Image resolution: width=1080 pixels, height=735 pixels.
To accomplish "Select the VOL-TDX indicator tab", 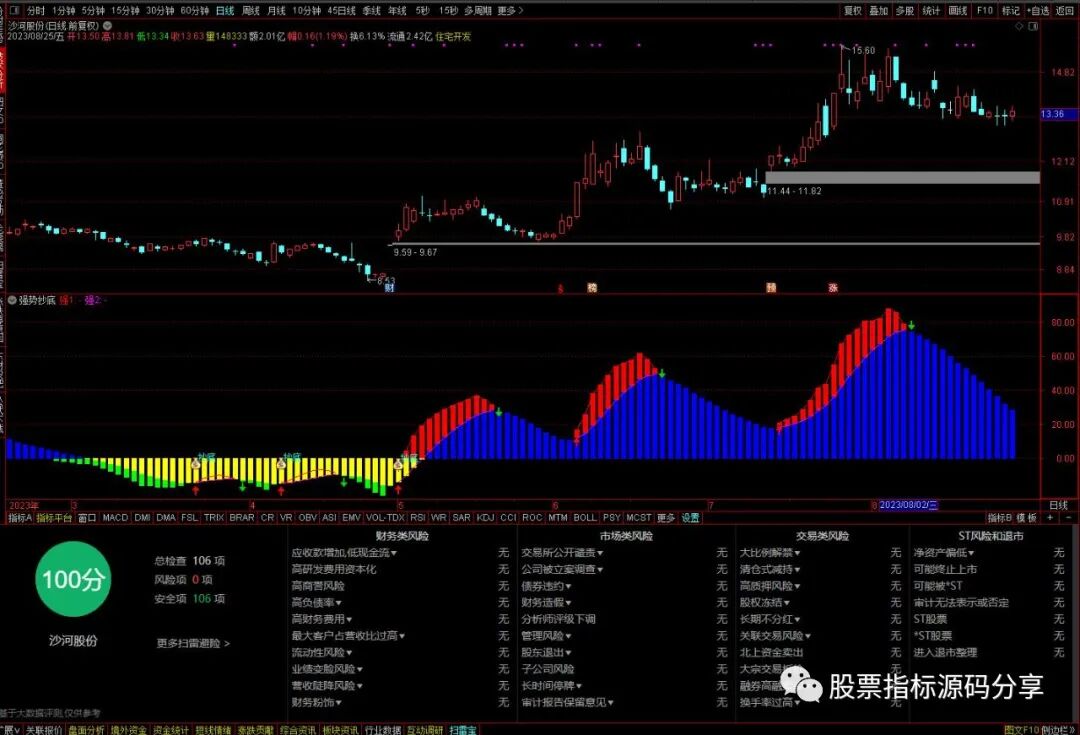I will [x=385, y=517].
